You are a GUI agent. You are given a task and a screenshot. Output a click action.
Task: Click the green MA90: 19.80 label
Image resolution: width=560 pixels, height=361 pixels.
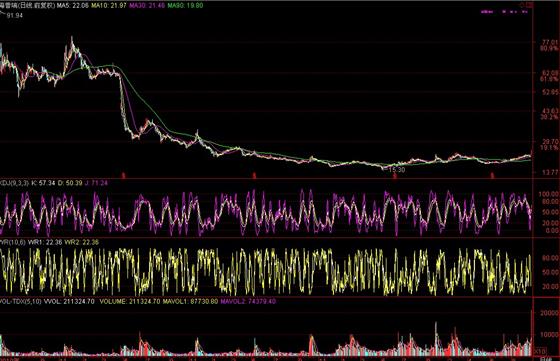click(x=185, y=6)
